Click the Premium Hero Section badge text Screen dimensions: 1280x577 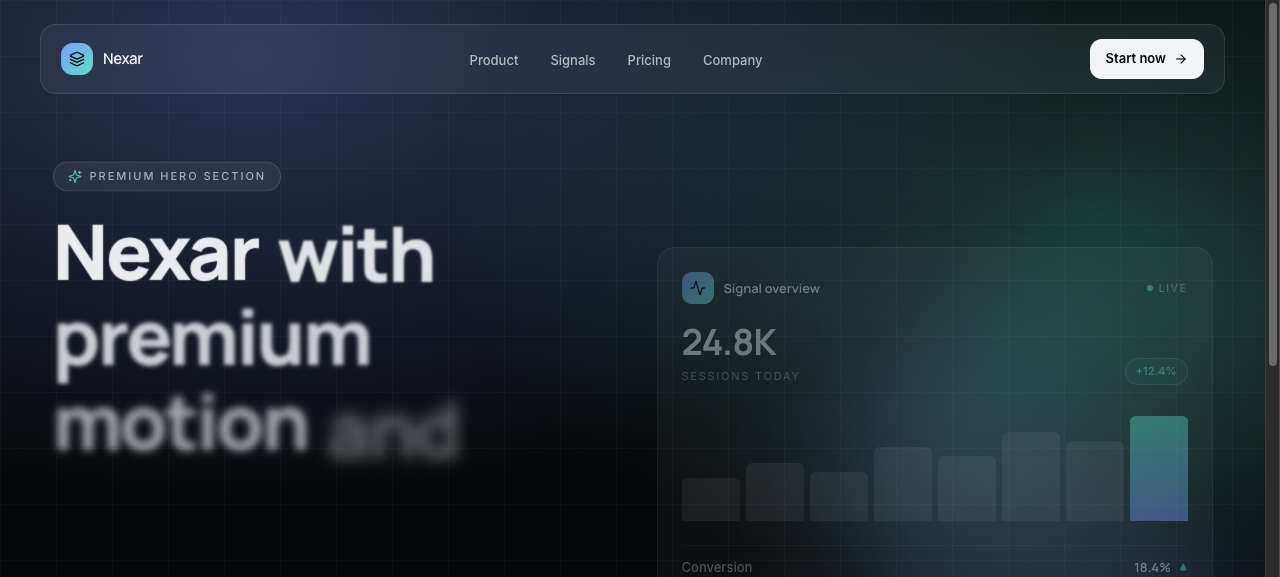[x=178, y=176]
